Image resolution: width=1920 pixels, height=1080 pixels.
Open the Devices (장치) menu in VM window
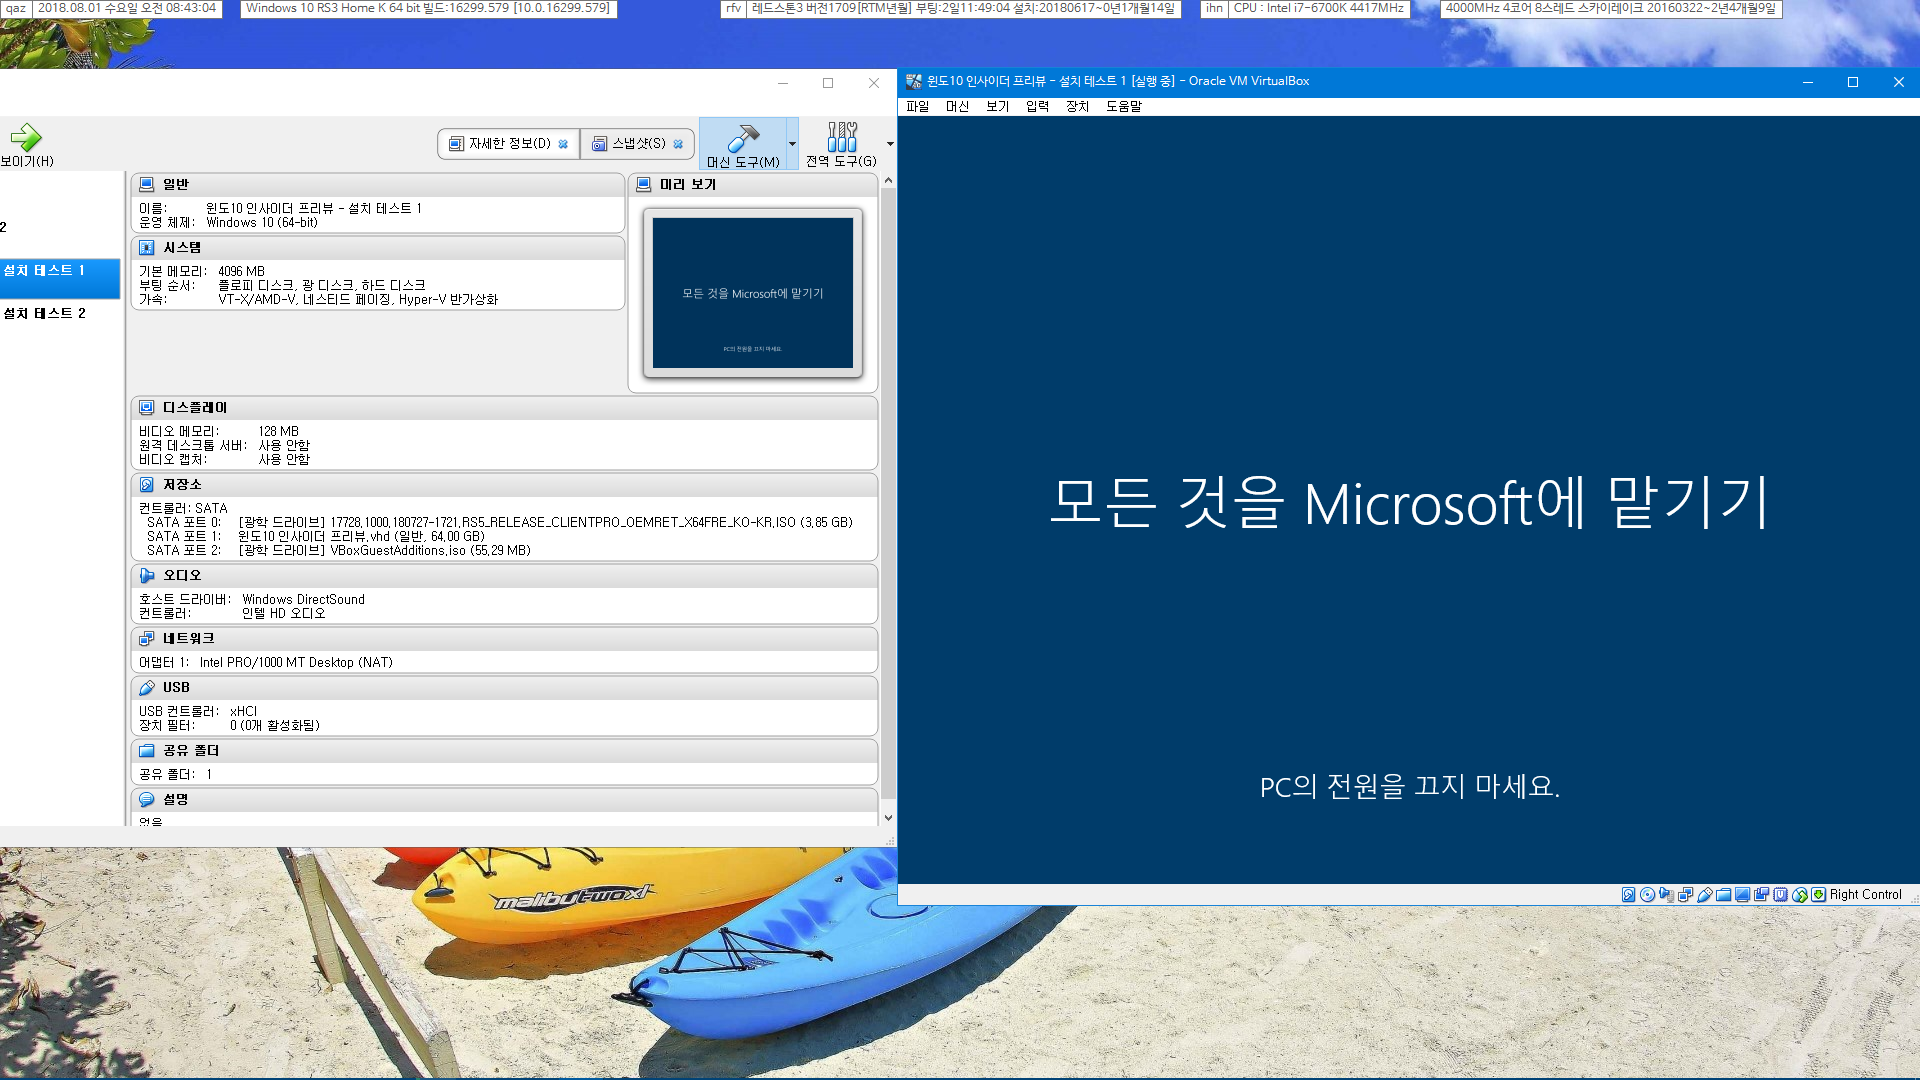point(1077,106)
